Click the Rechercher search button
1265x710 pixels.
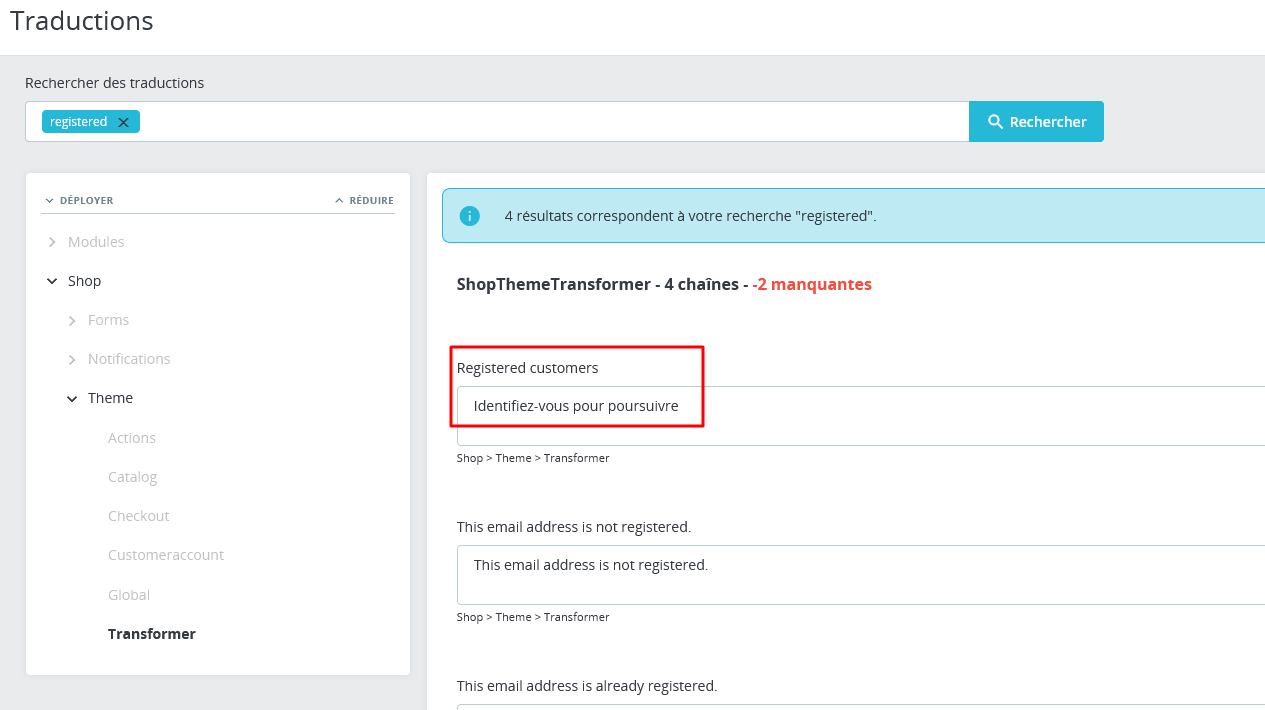click(x=1036, y=121)
